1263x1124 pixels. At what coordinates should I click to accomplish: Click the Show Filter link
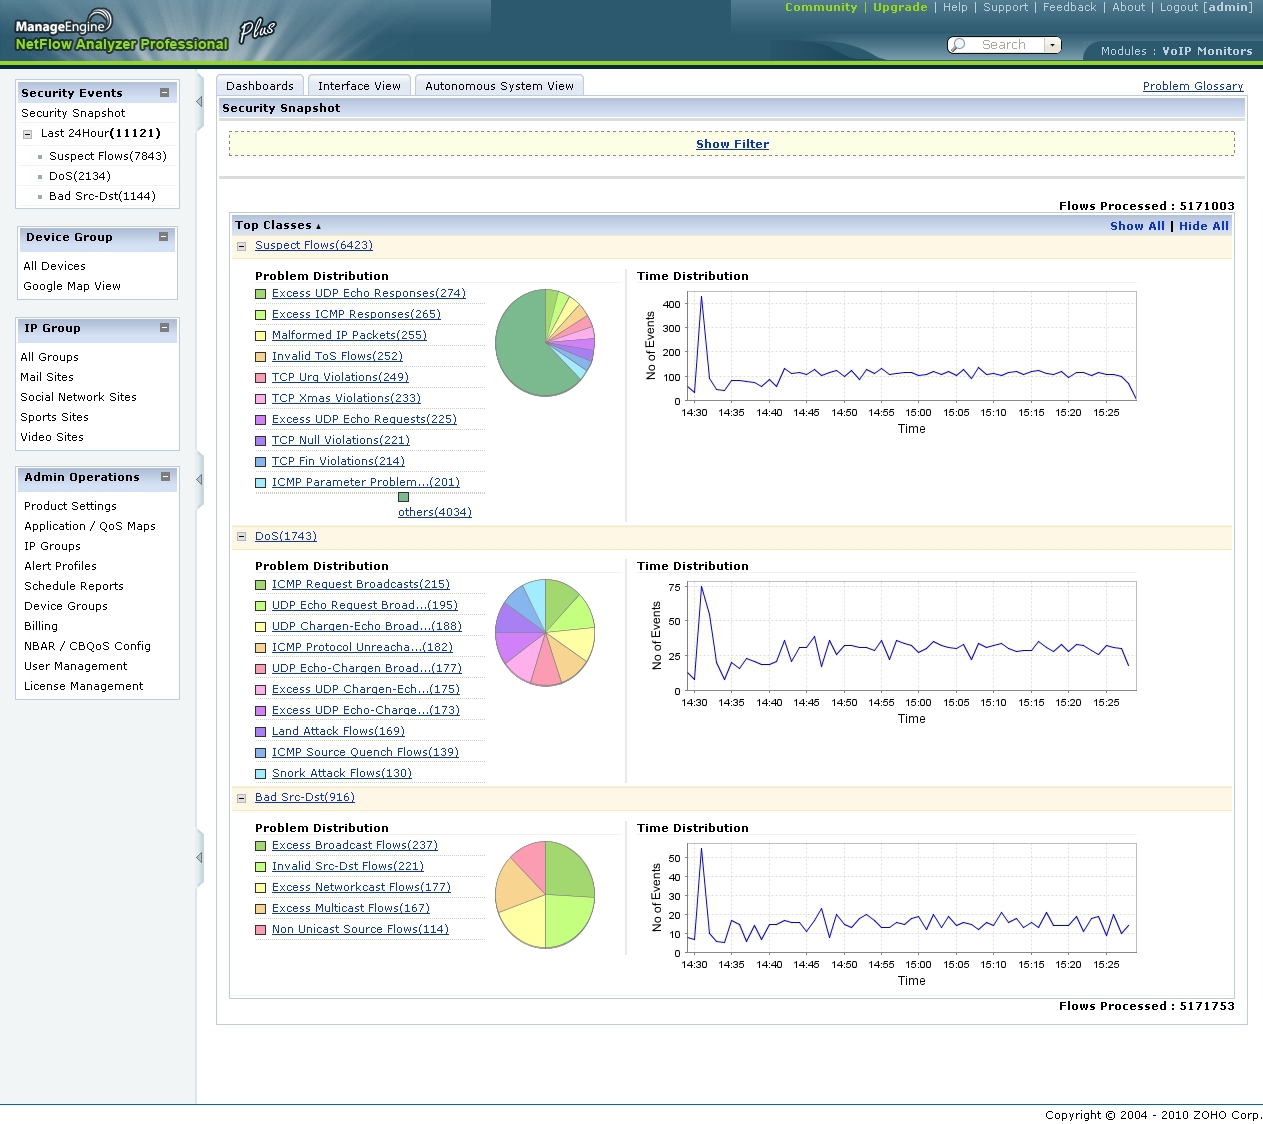732,144
